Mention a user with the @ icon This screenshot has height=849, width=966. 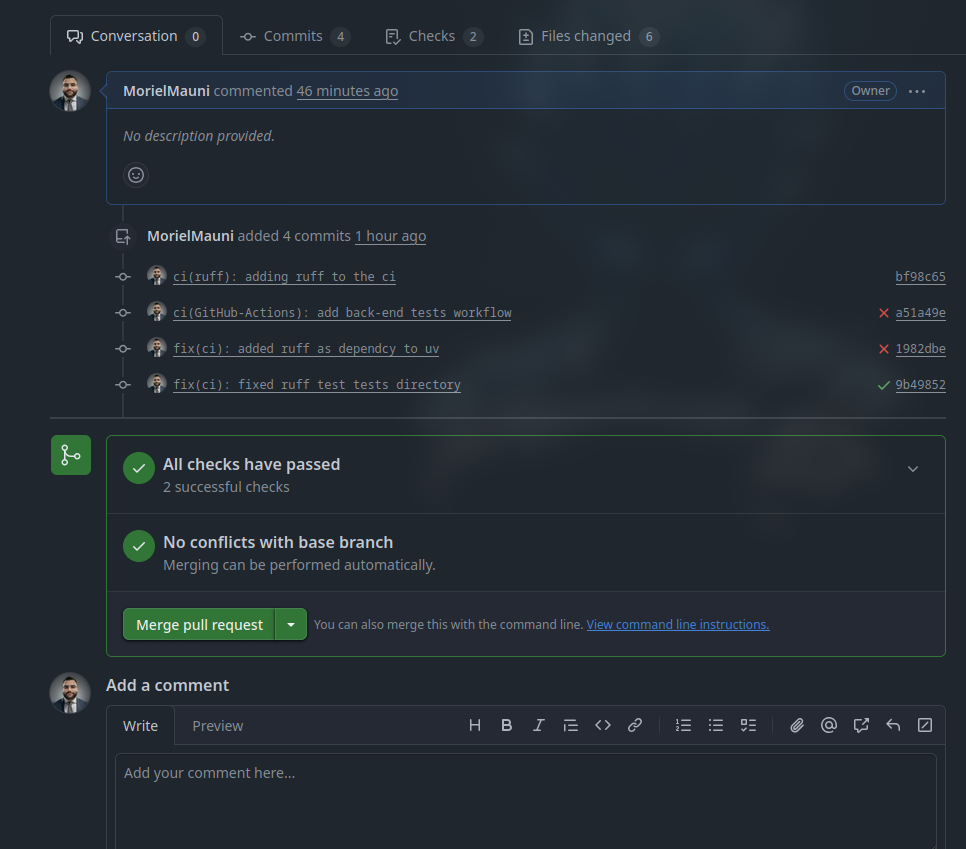click(x=829, y=726)
